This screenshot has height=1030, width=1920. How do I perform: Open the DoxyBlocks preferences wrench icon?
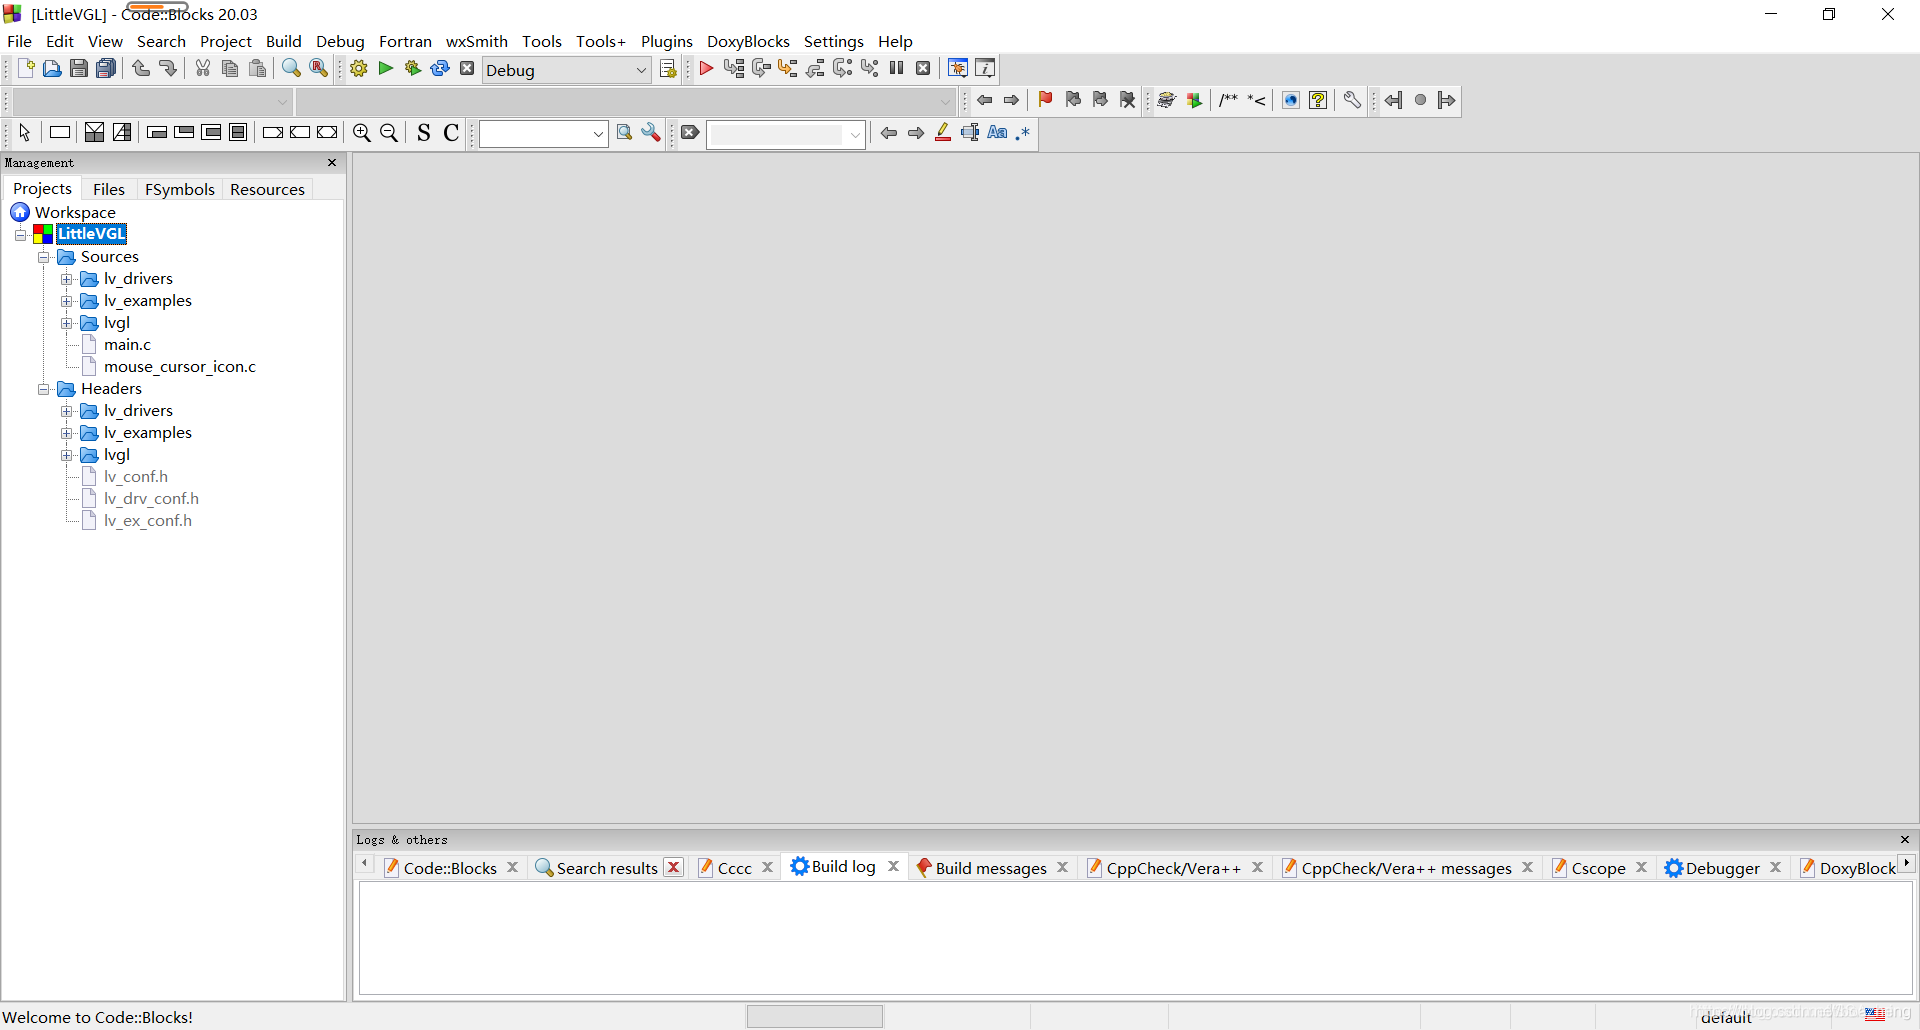coord(1352,100)
